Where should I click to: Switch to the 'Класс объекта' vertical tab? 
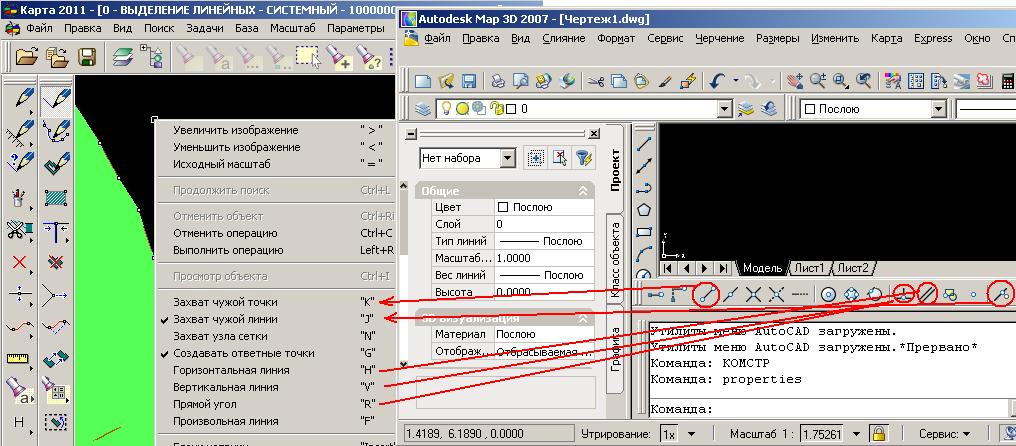tap(615, 259)
